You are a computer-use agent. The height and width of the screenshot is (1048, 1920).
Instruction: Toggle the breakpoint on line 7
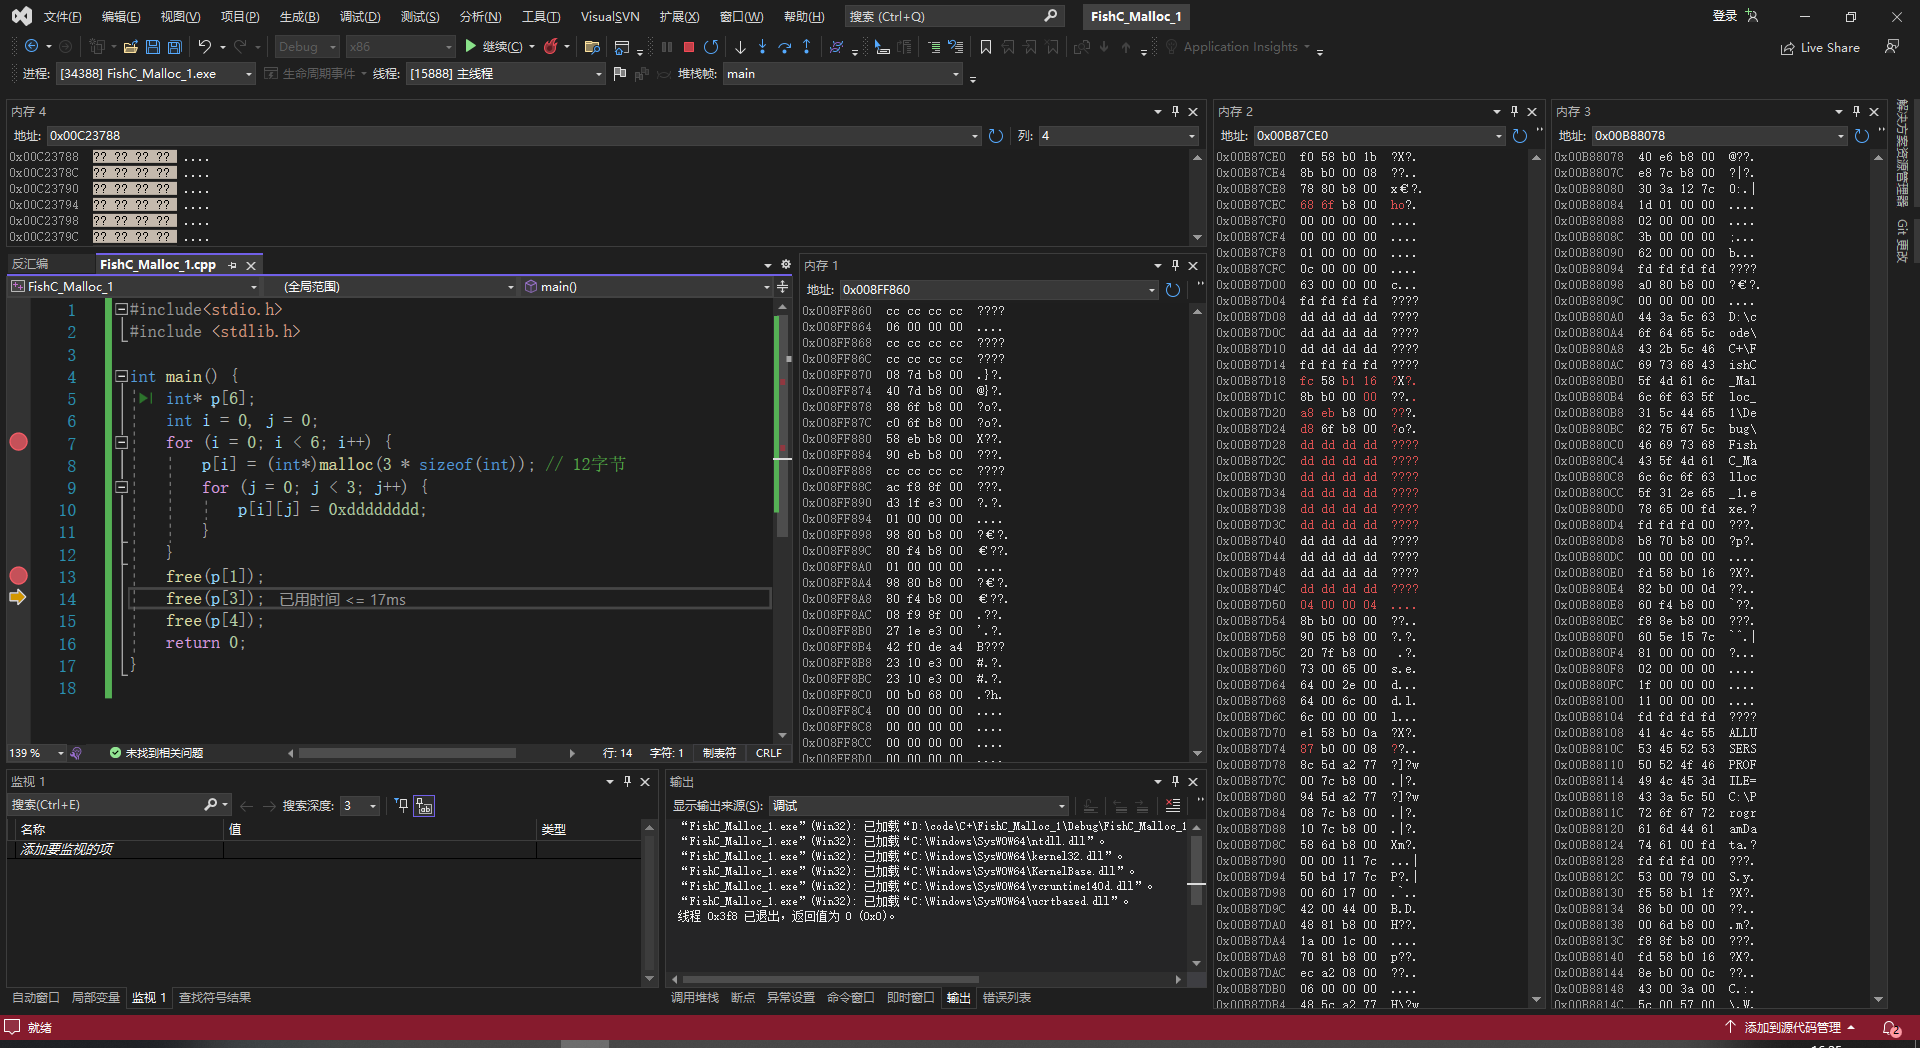[x=18, y=442]
